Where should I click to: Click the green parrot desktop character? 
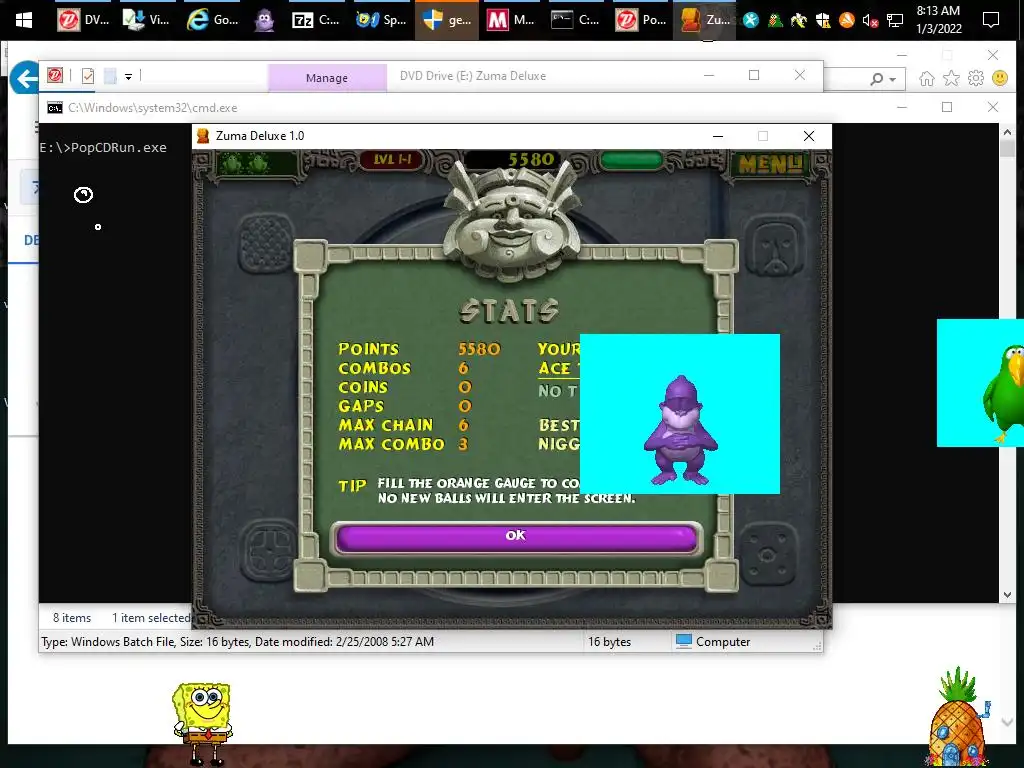point(1004,393)
